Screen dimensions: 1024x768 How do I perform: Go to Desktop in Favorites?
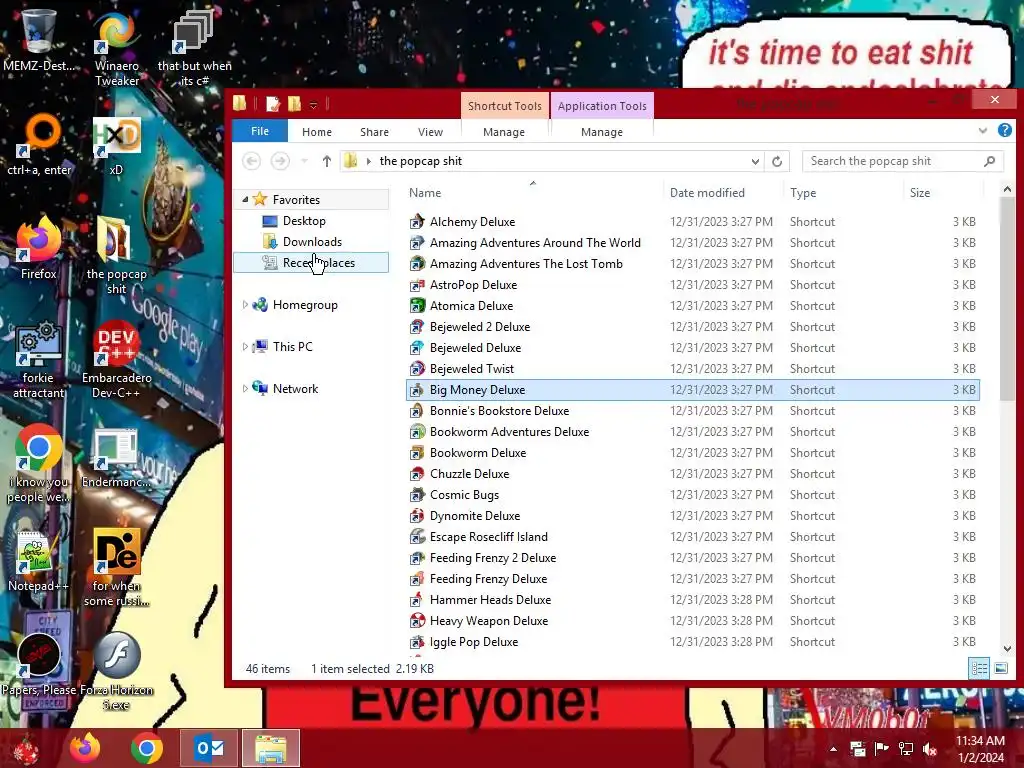click(304, 221)
